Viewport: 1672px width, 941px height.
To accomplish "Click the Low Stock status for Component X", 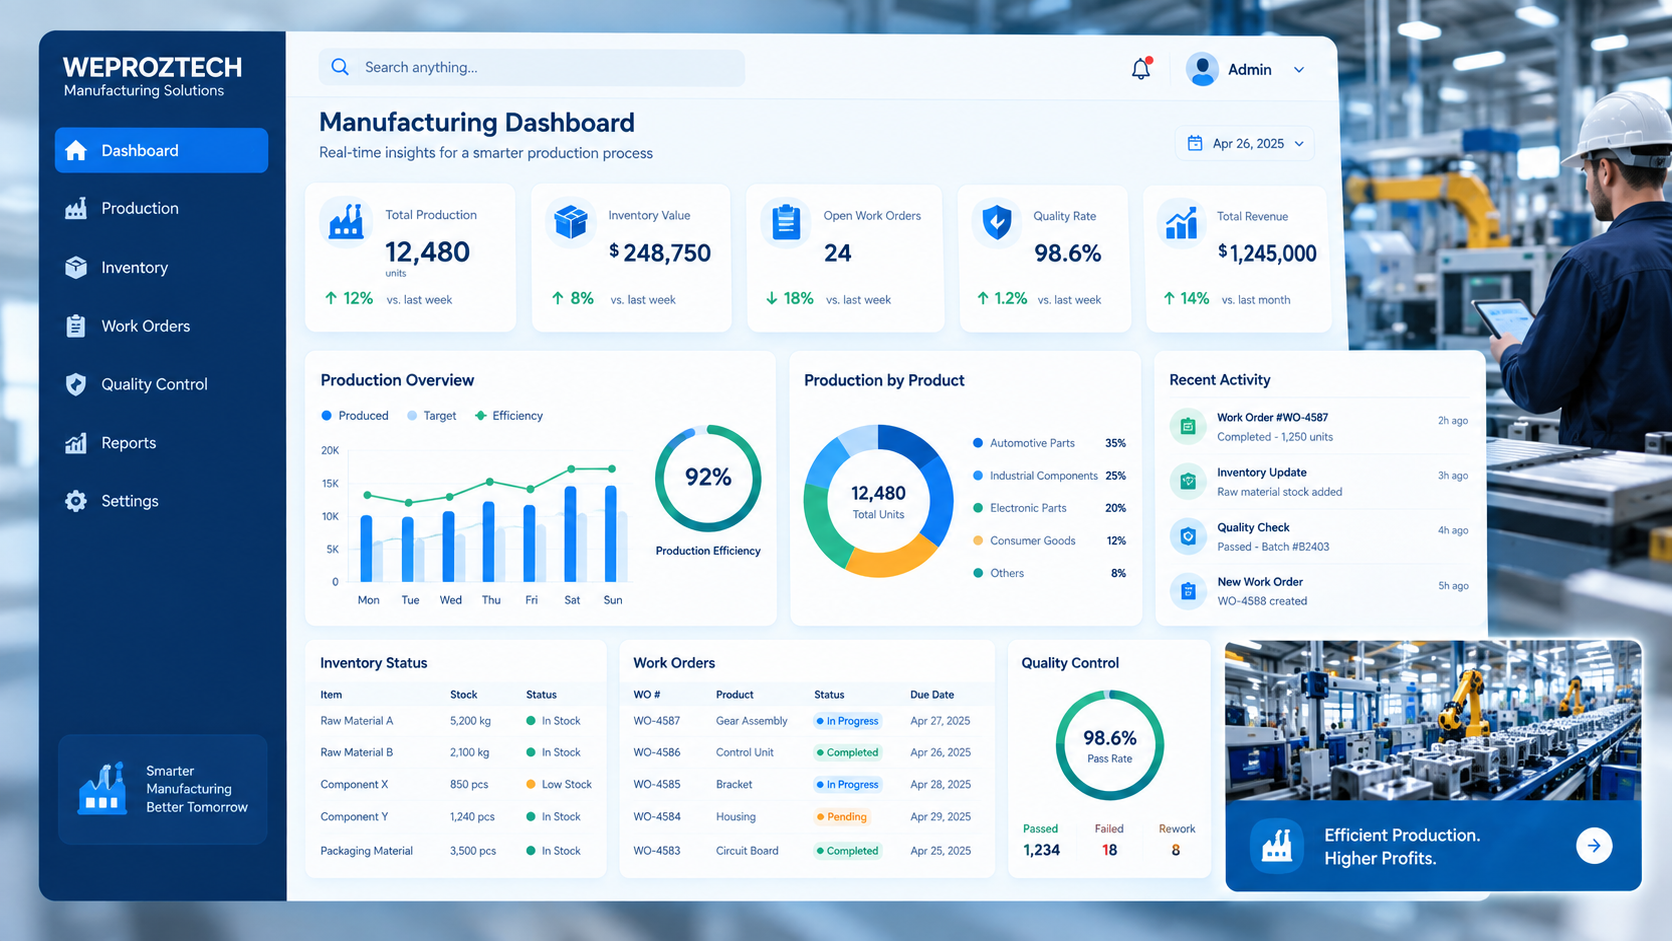I will [559, 785].
